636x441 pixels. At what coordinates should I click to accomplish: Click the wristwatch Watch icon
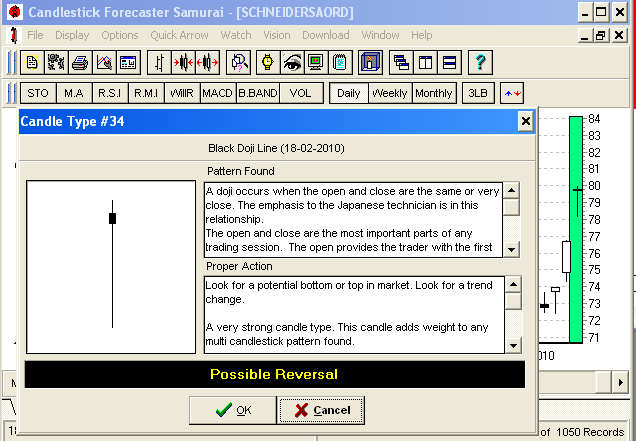pyautogui.click(x=268, y=62)
